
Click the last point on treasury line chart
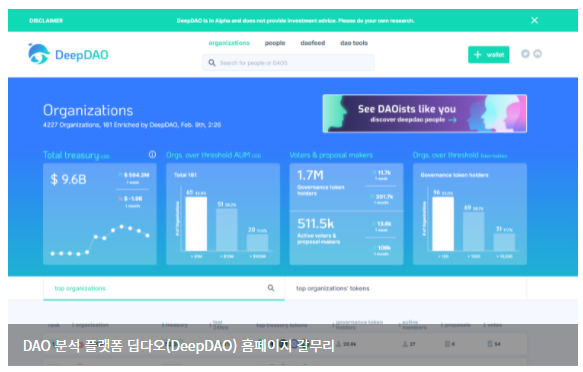[x=148, y=235]
